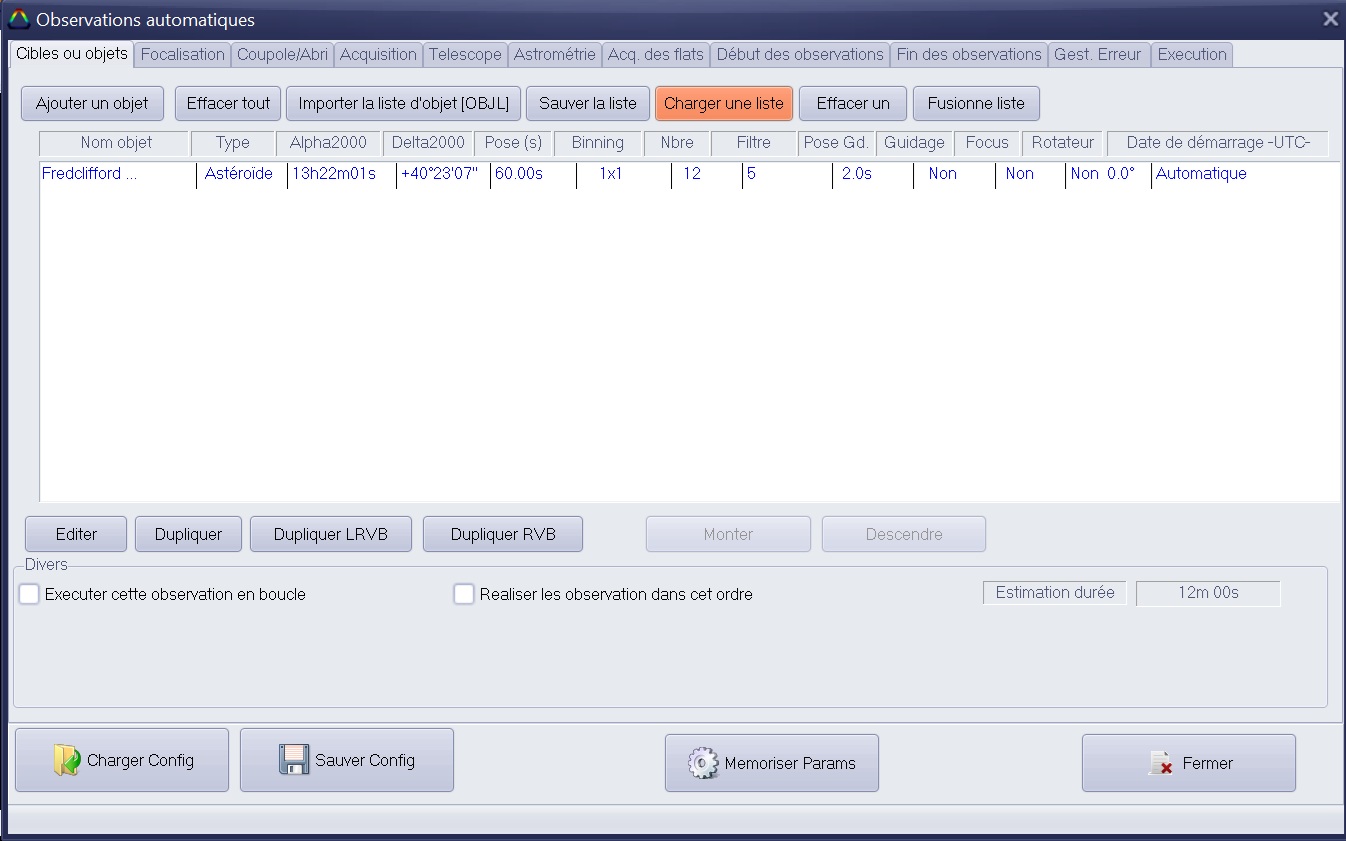Click the Memoriser Params gear icon
Screen dimensions: 1346x841
click(x=703, y=763)
